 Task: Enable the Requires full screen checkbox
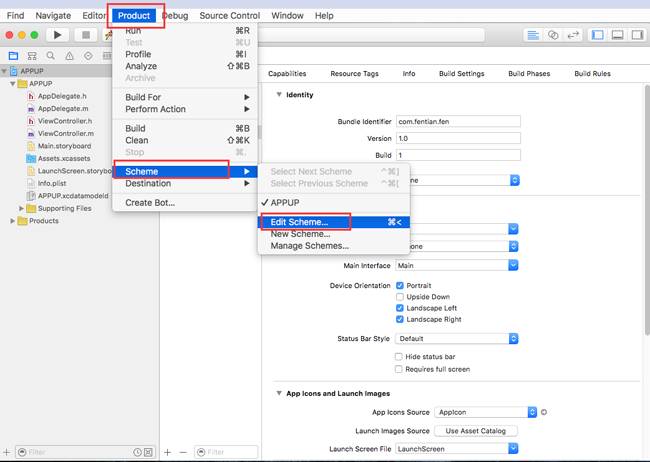click(399, 369)
